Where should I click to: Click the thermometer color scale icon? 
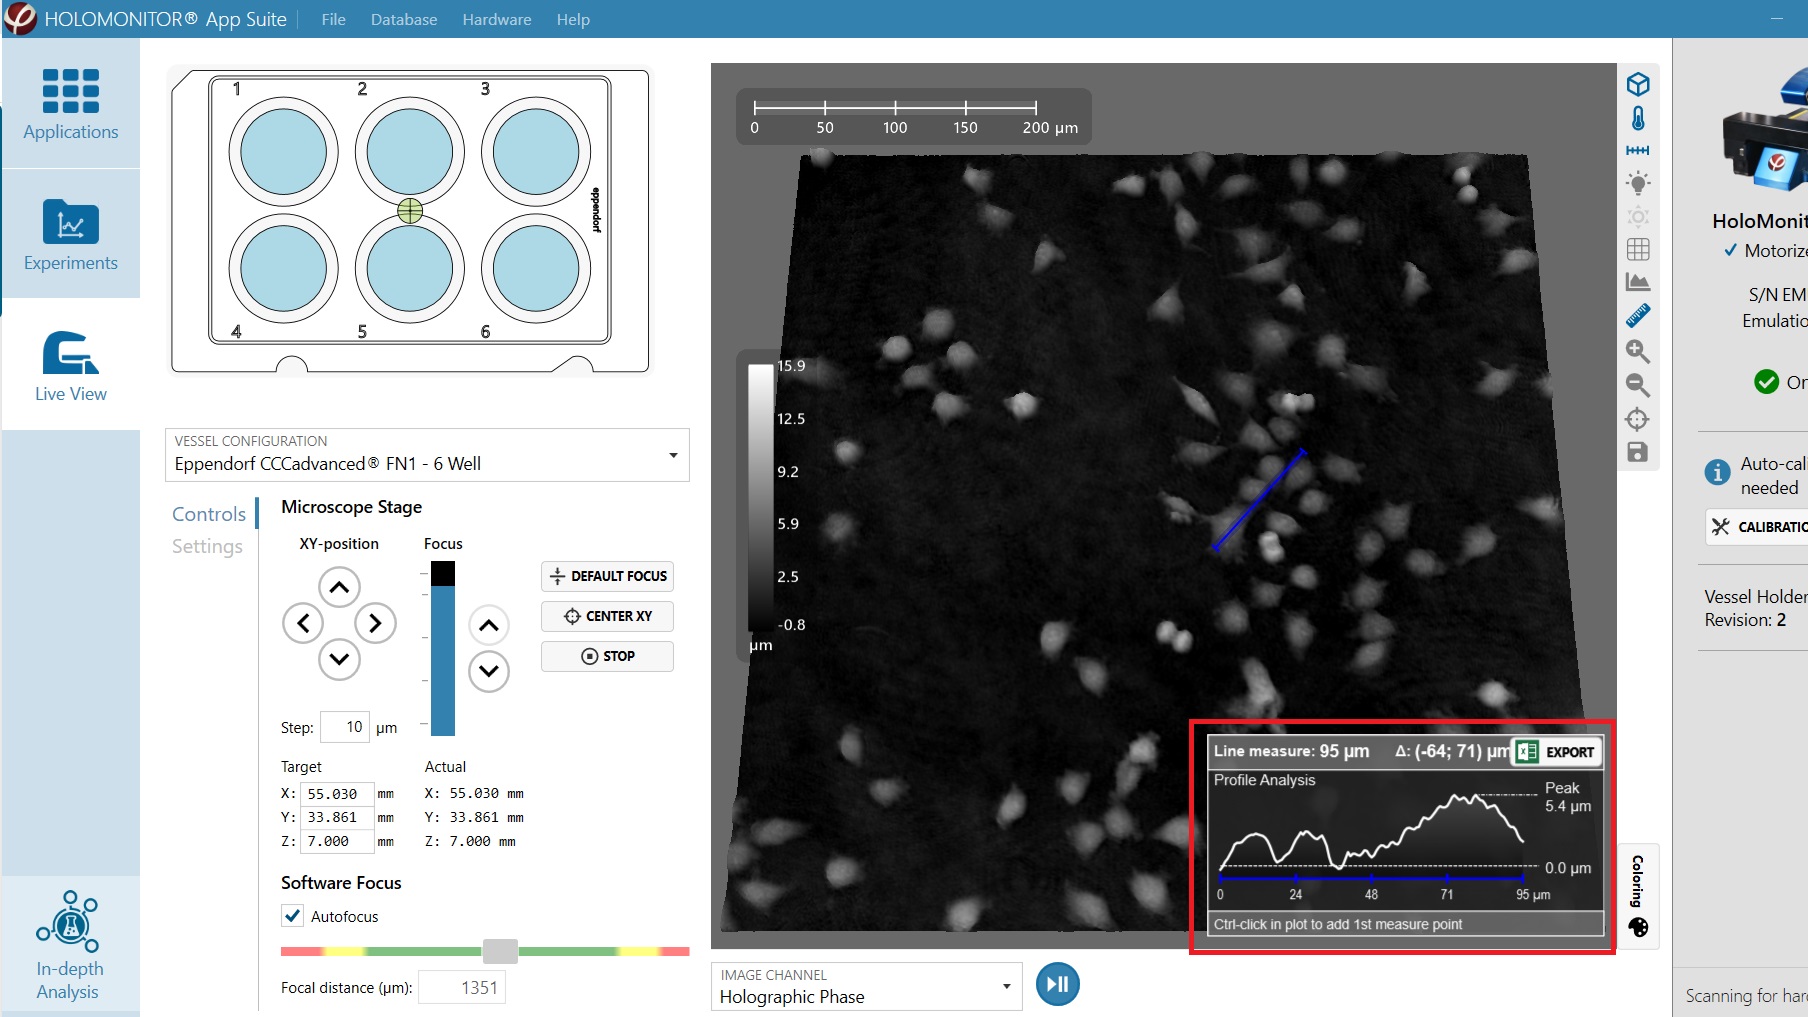pyautogui.click(x=1637, y=118)
